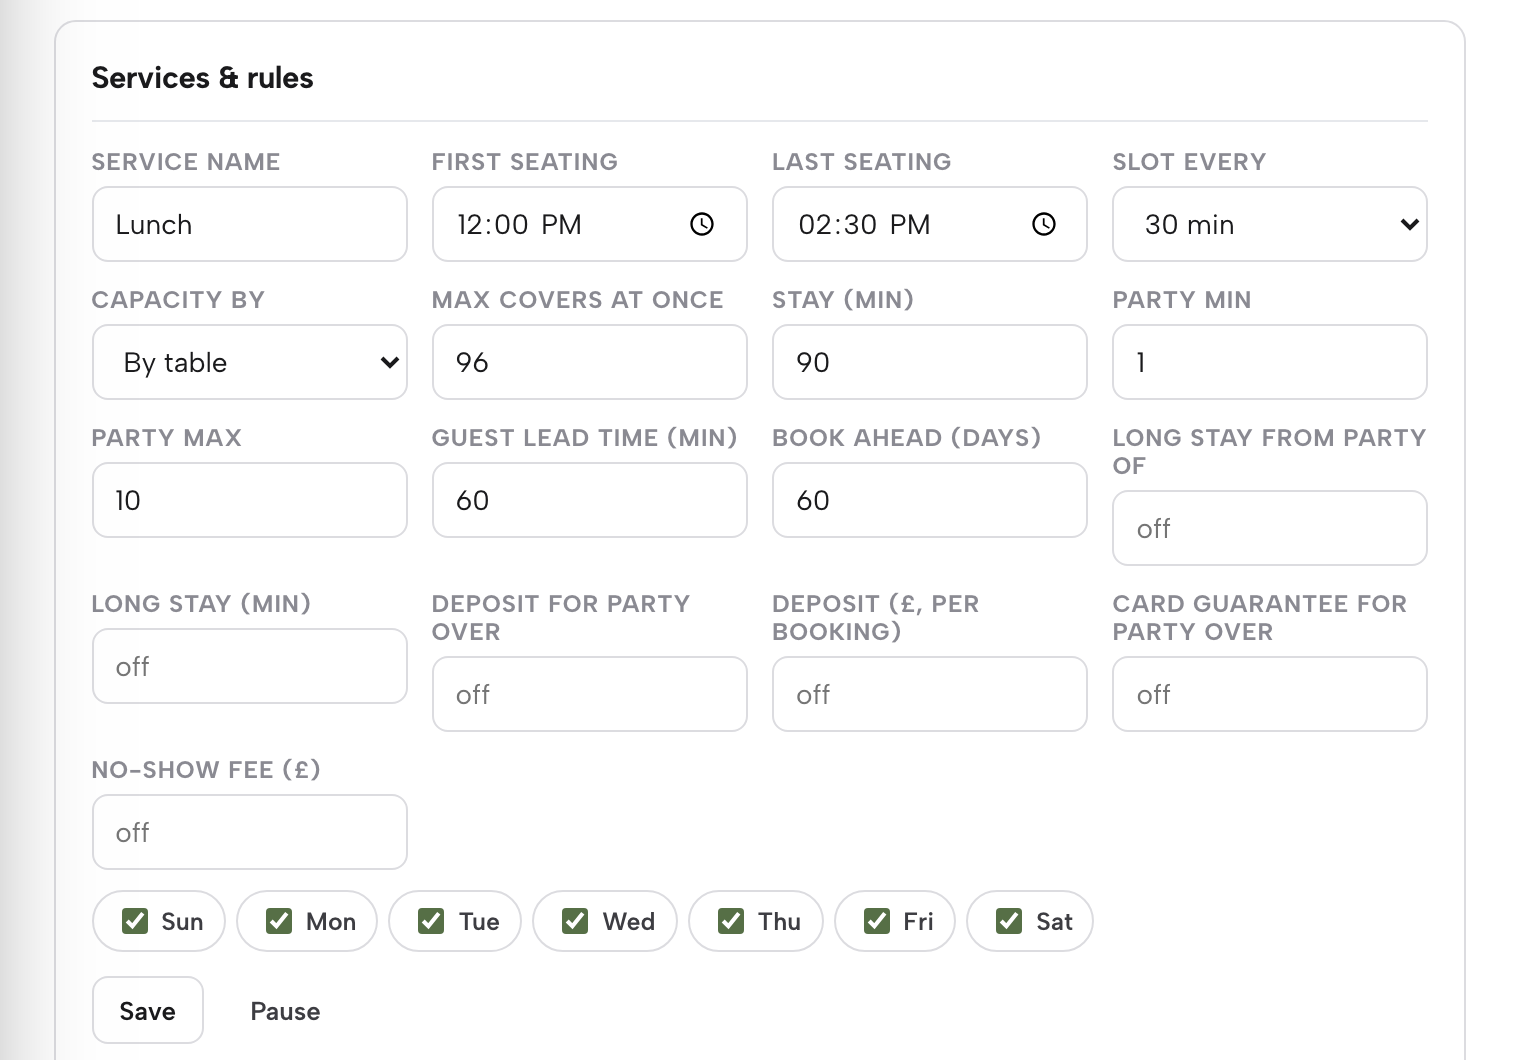Screen dimensions: 1520x1060
Task: Edit the Party Min field
Action: (x=1270, y=362)
